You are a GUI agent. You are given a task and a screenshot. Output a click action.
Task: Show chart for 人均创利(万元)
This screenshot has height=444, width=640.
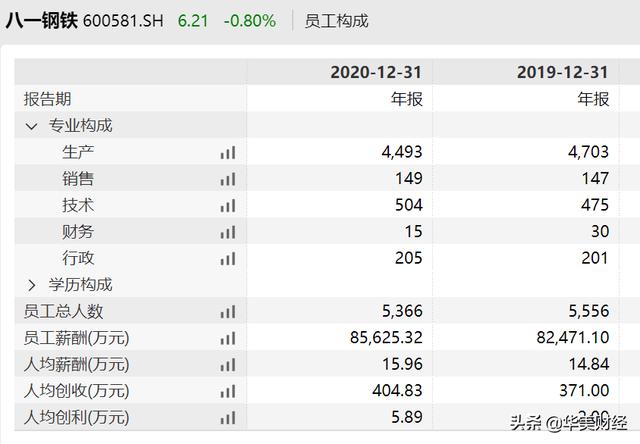click(228, 418)
